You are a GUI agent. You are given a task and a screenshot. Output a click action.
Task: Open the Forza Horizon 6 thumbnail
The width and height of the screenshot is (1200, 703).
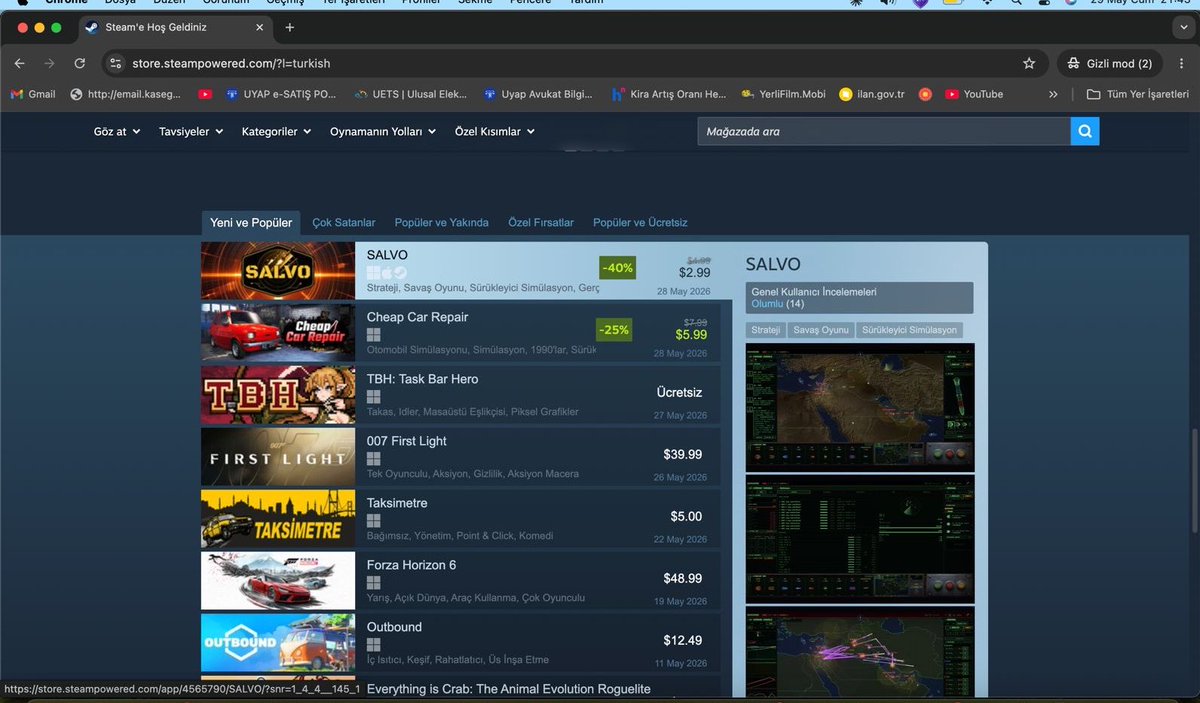278,580
